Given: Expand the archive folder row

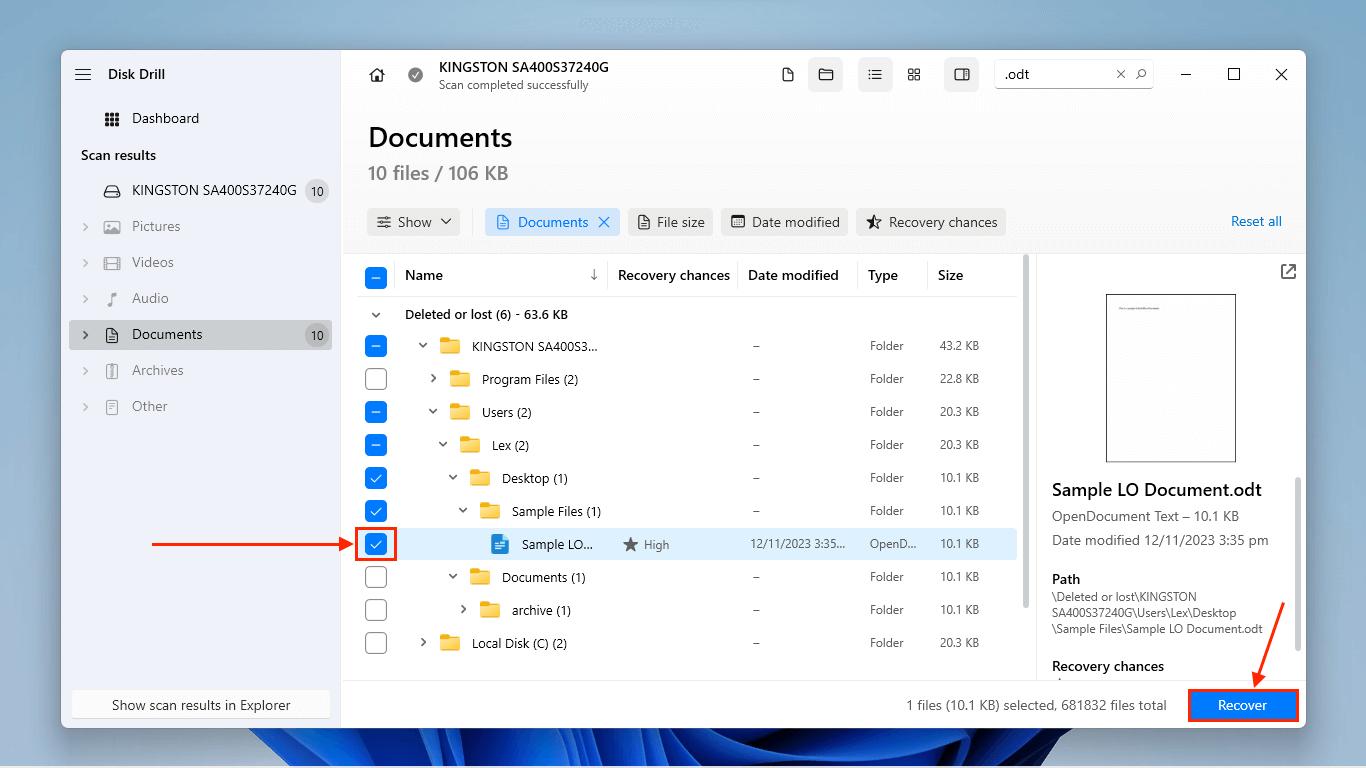Looking at the screenshot, I should coord(463,610).
